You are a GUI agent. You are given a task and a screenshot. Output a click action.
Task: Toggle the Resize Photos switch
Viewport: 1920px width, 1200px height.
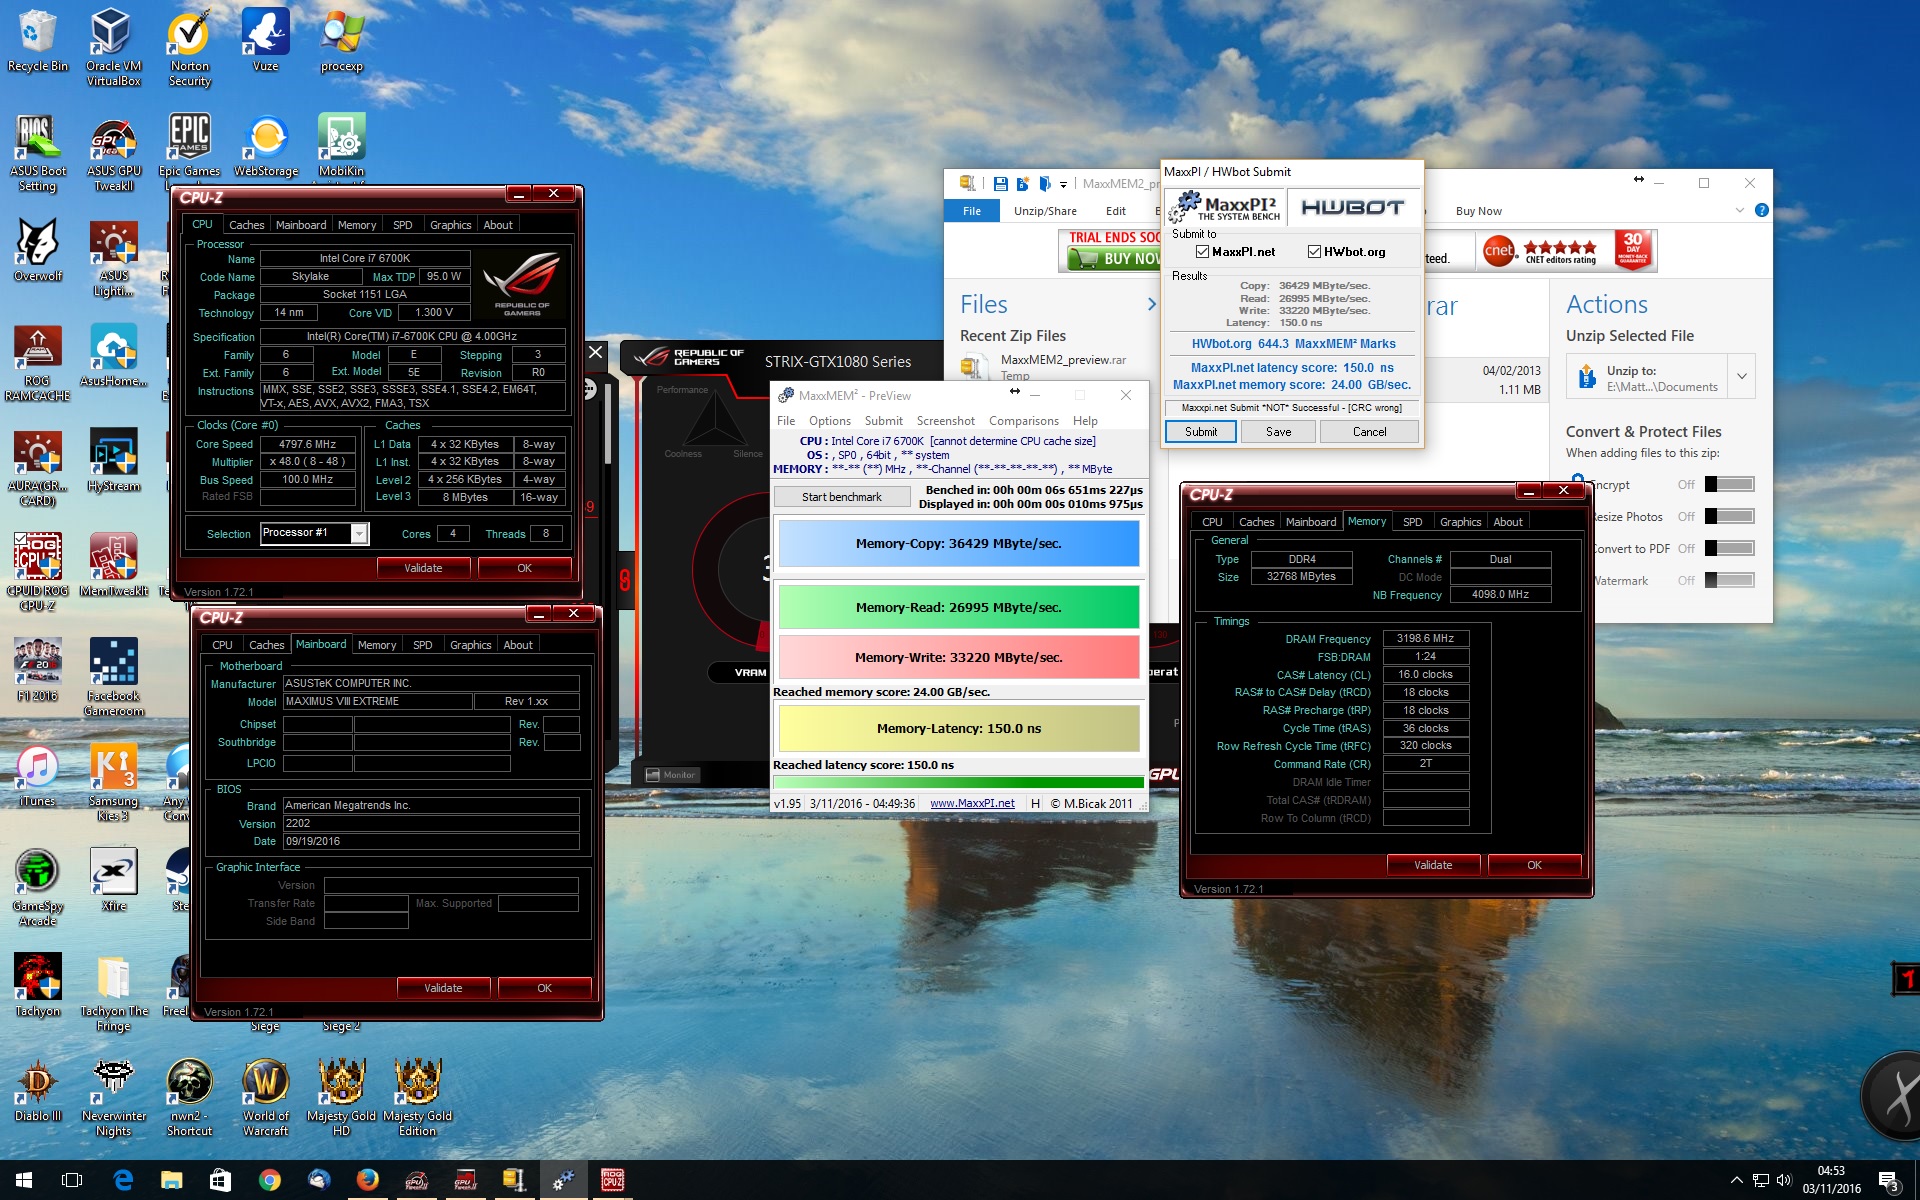coord(1729,517)
